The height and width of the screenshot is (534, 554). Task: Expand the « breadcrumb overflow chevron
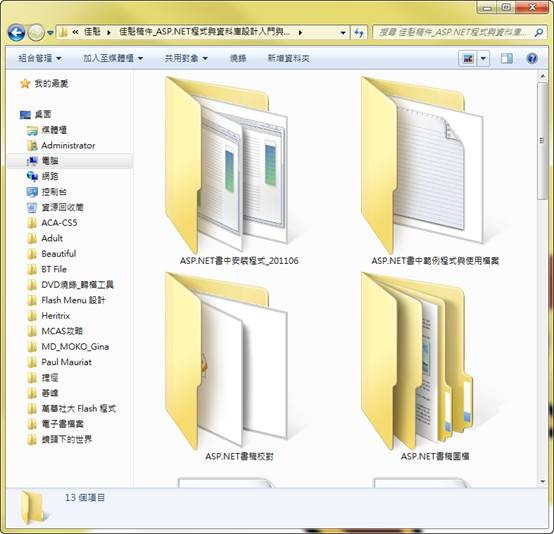pyautogui.click(x=75, y=33)
